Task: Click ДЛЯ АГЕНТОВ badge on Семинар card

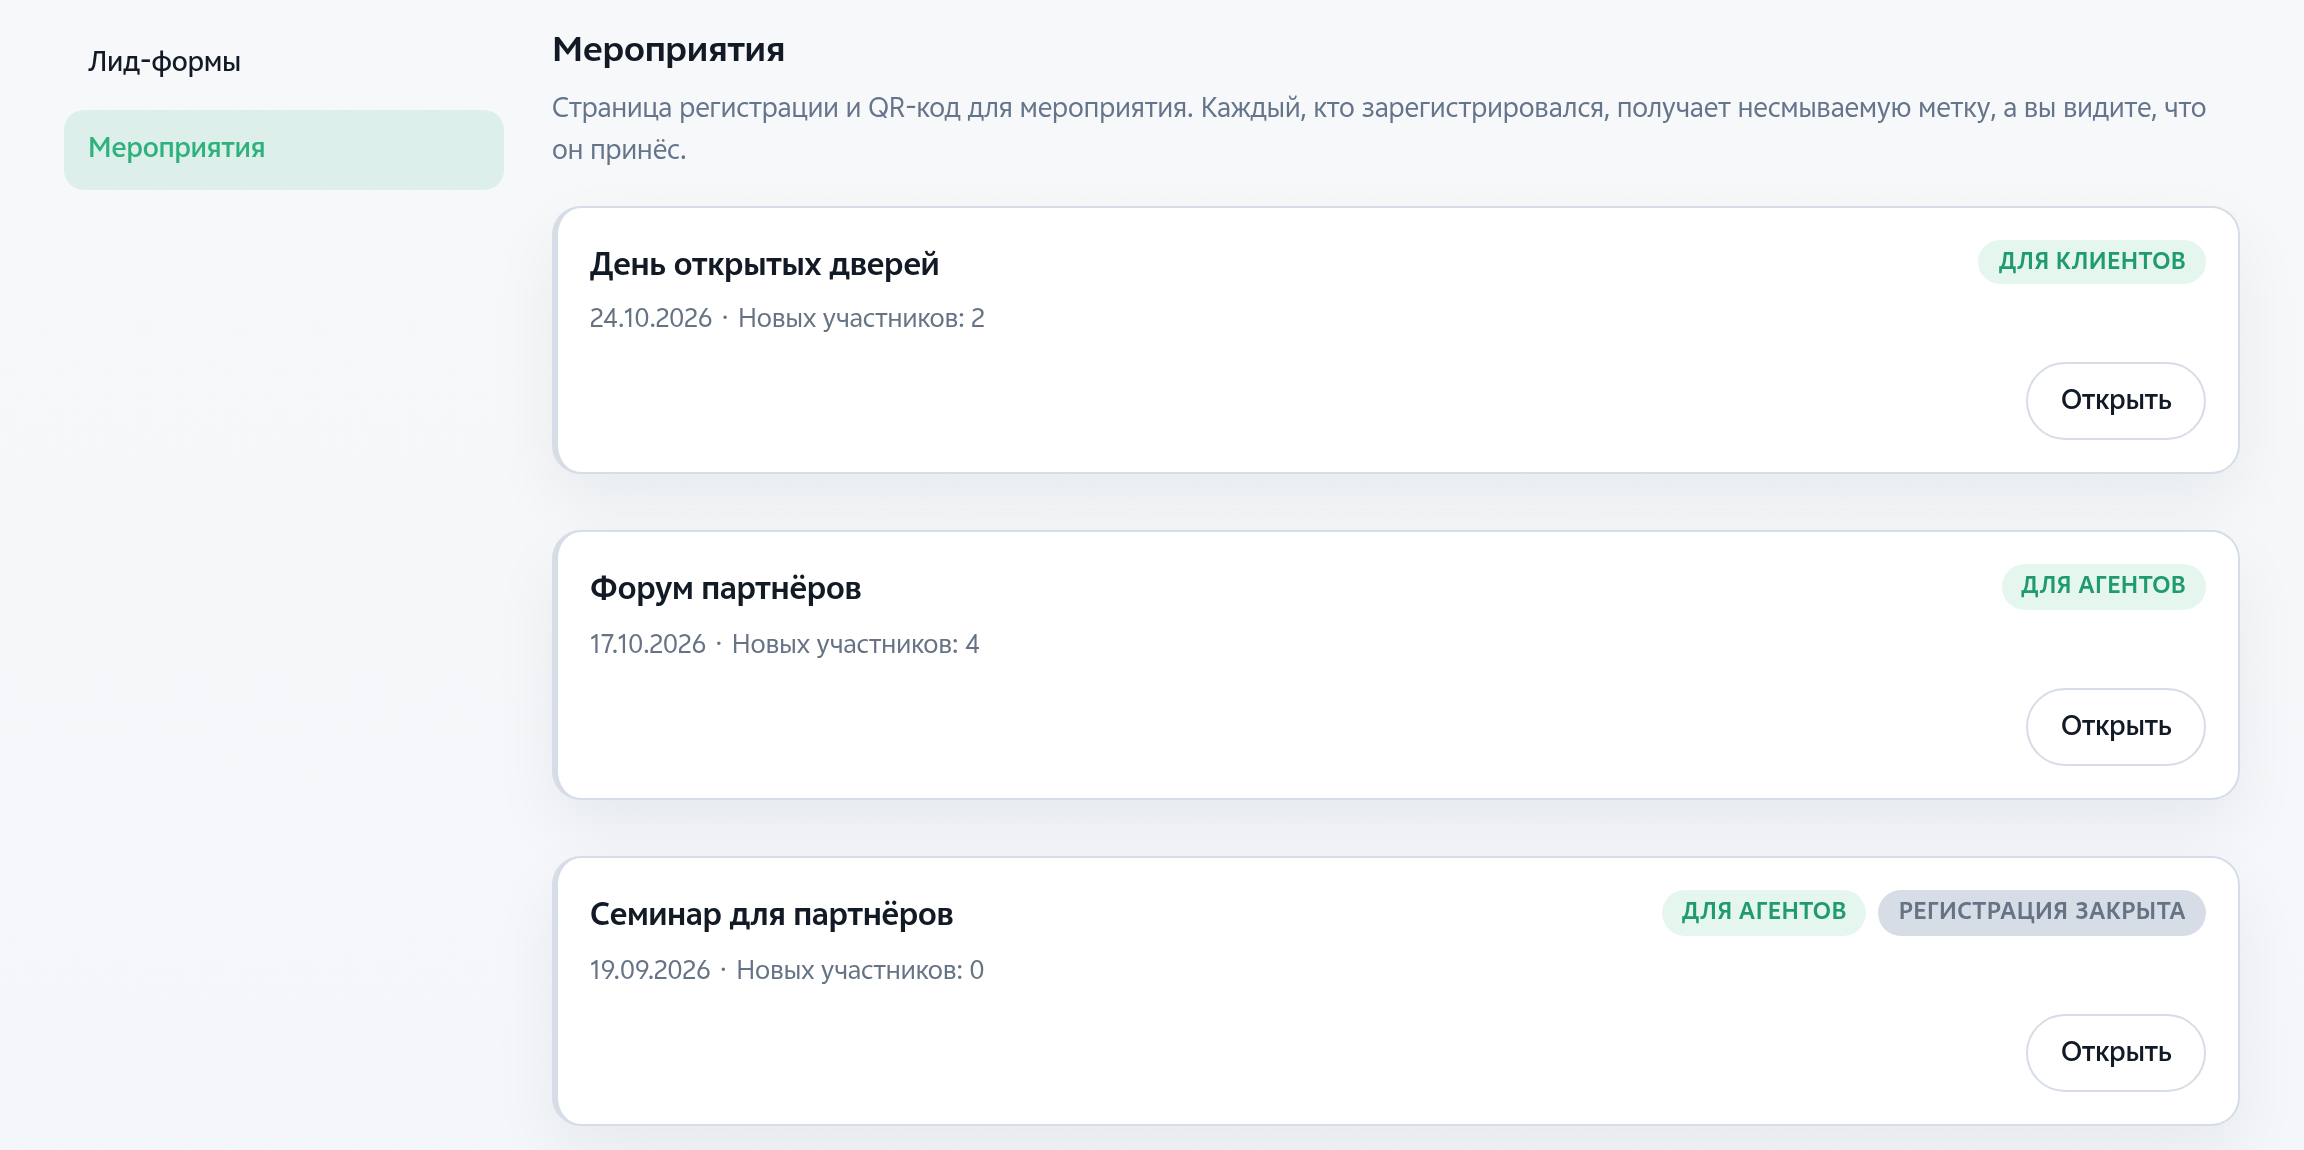Action: pos(1763,911)
